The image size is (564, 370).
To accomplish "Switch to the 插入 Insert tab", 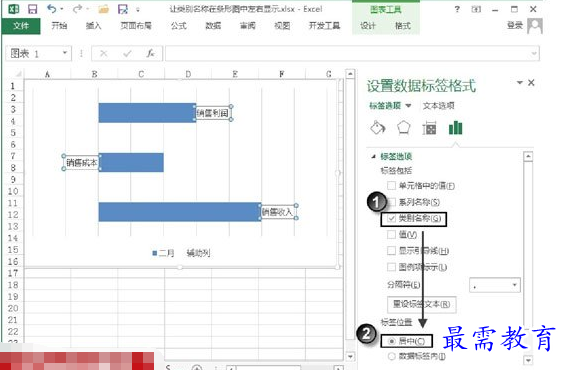I will (94, 26).
